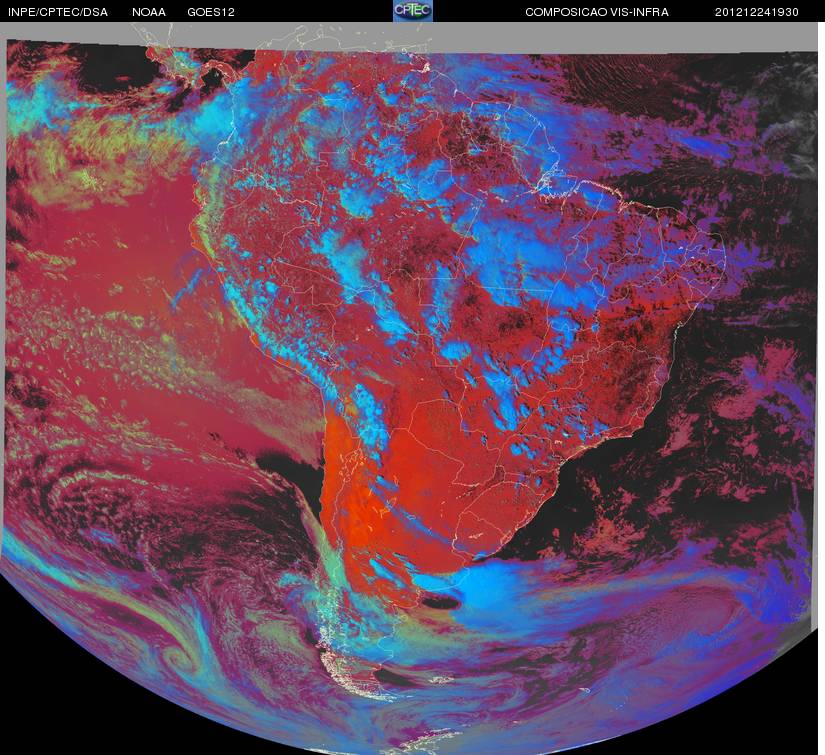Click the GOES12 satellite label
This screenshot has width=825, height=755.
pos(211,12)
